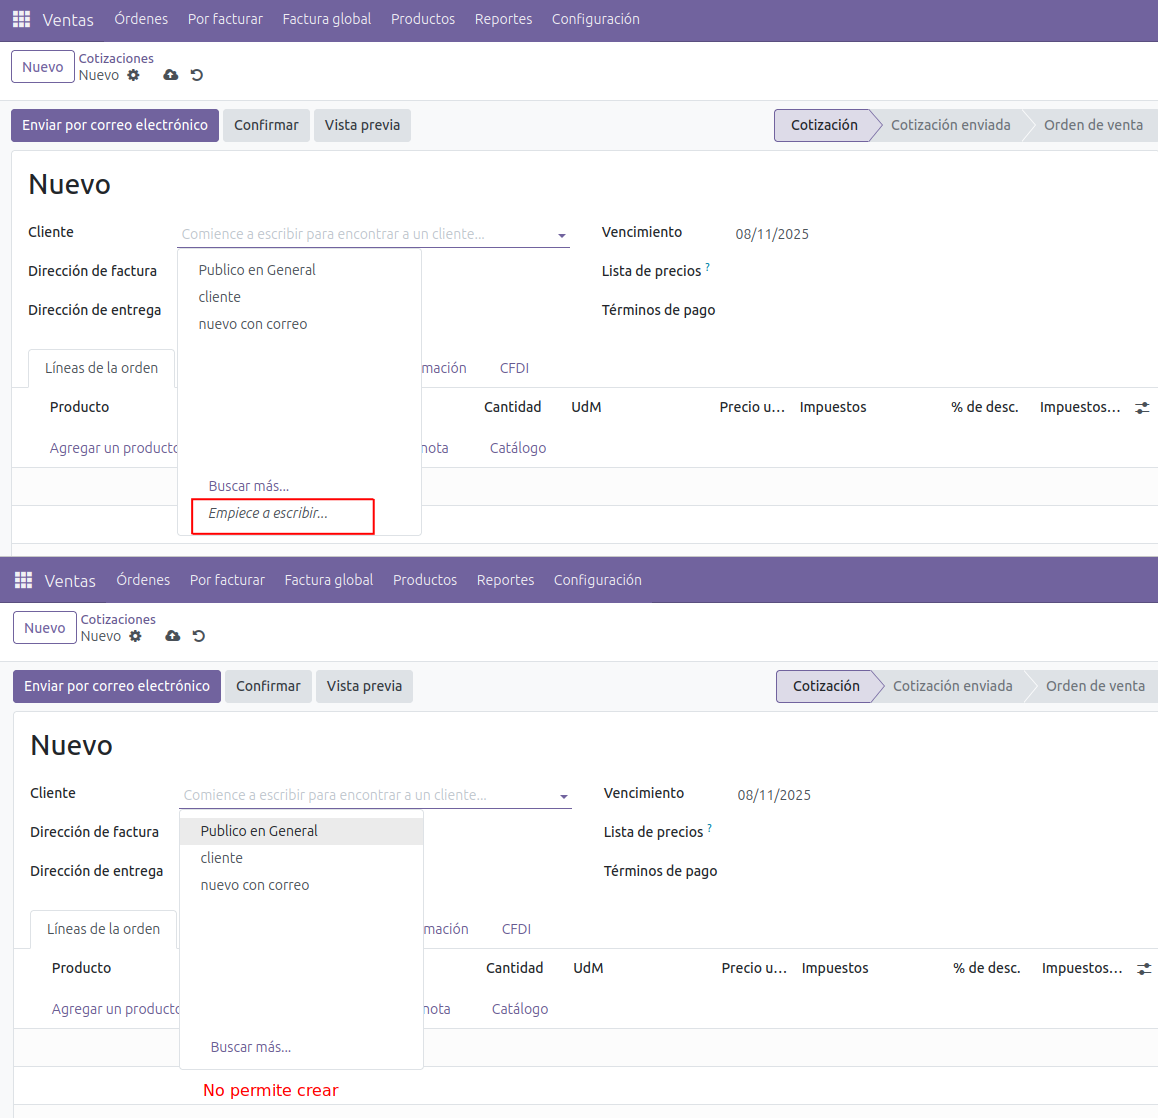Switch to the CFDI tab in the upper form
This screenshot has height=1118, width=1158.
tap(514, 368)
